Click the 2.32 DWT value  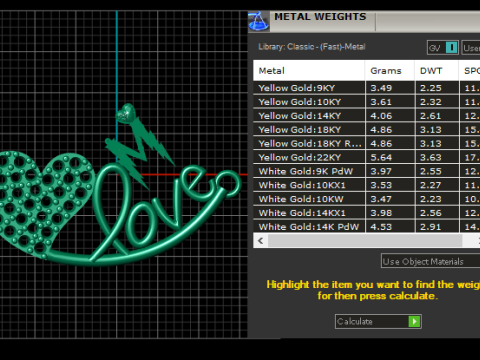click(431, 102)
